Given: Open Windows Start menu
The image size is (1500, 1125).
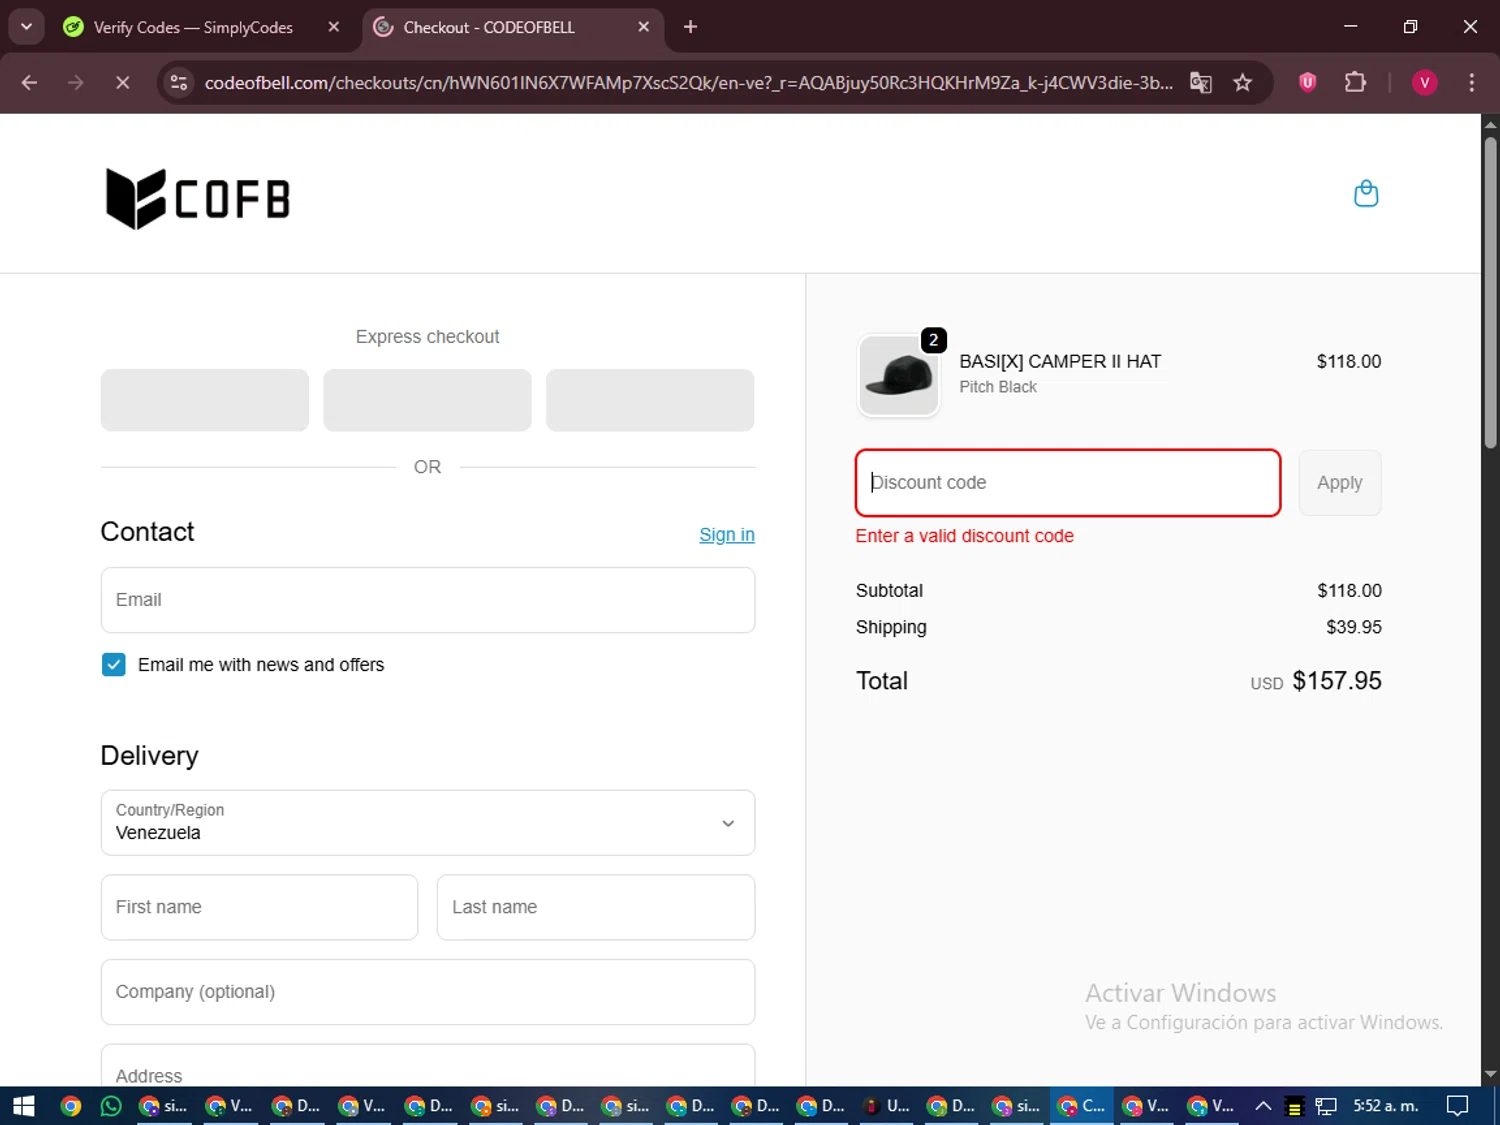Looking at the screenshot, I should click(x=24, y=1106).
